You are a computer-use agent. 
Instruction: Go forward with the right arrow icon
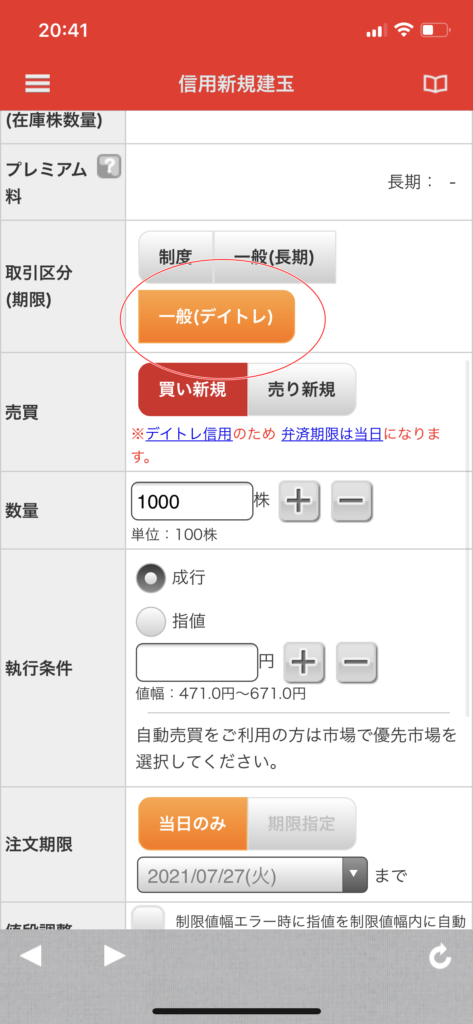(114, 956)
